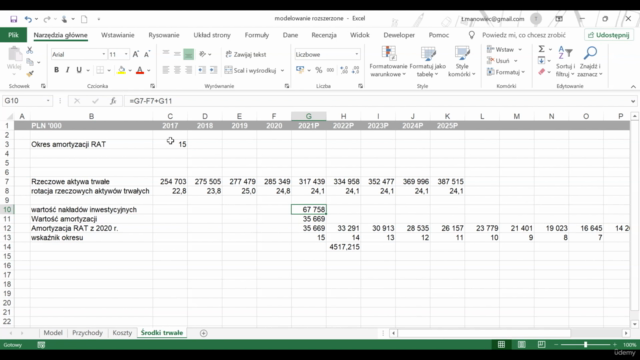Image resolution: width=640 pixels, height=360 pixels.
Task: Open Sortuj i filtruj menu
Action: click(x=565, y=61)
